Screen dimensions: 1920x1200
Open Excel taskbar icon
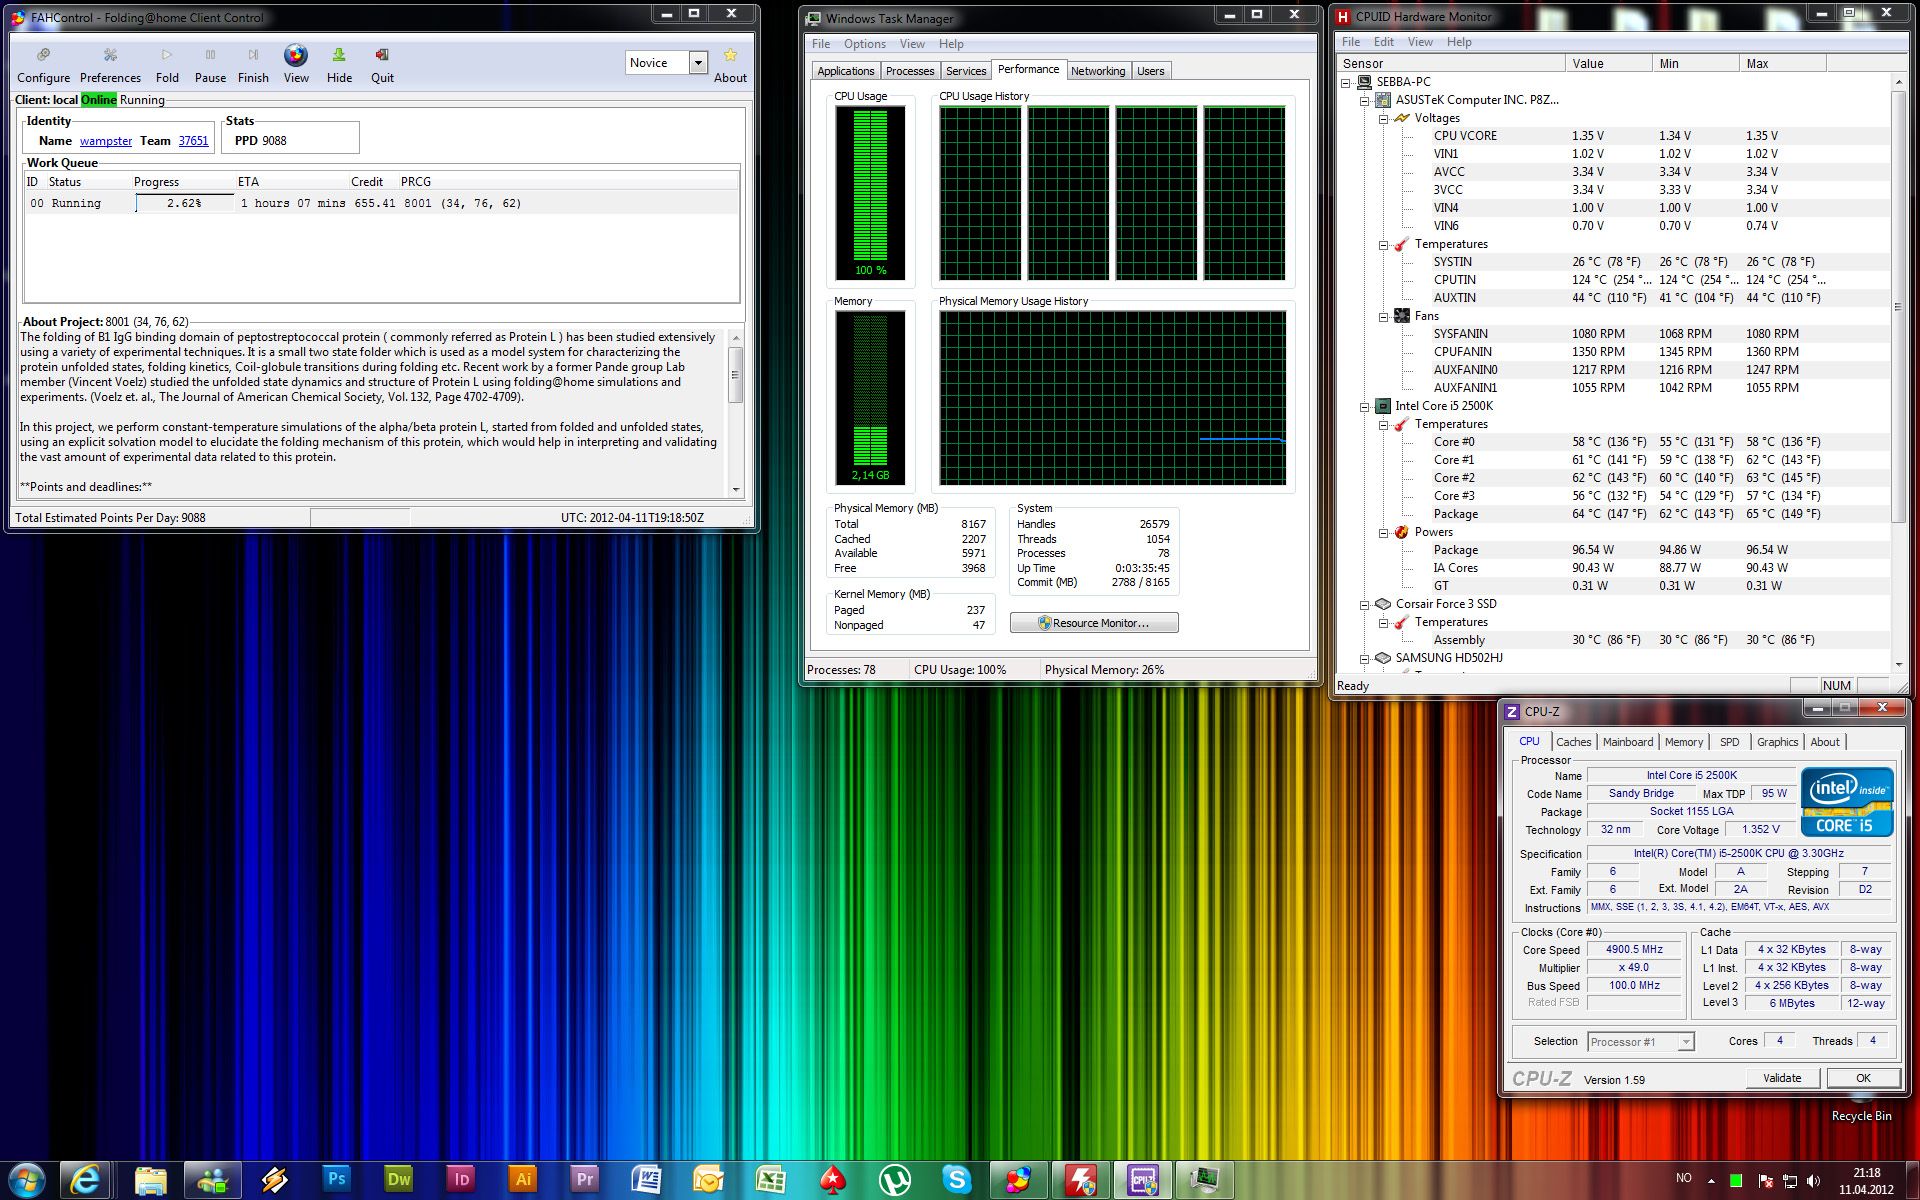(770, 1180)
